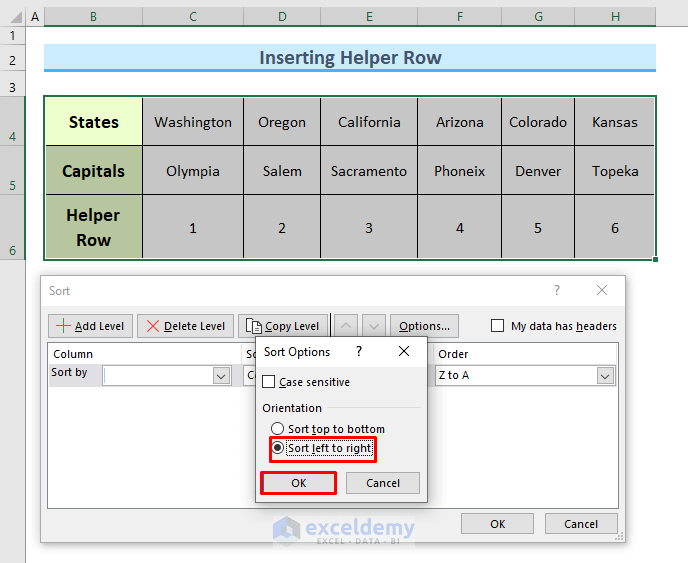Click the Capitals header cell

click(x=93, y=171)
